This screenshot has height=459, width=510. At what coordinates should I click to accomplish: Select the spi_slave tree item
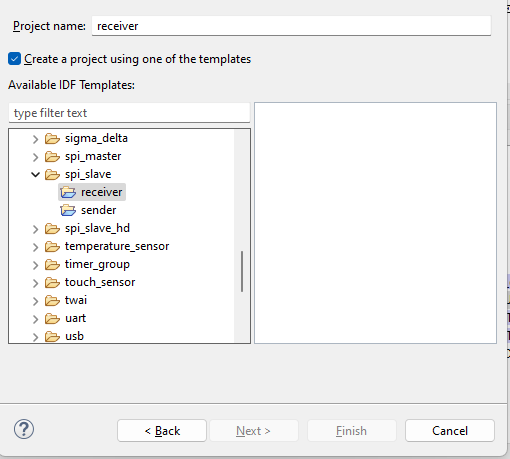88,174
